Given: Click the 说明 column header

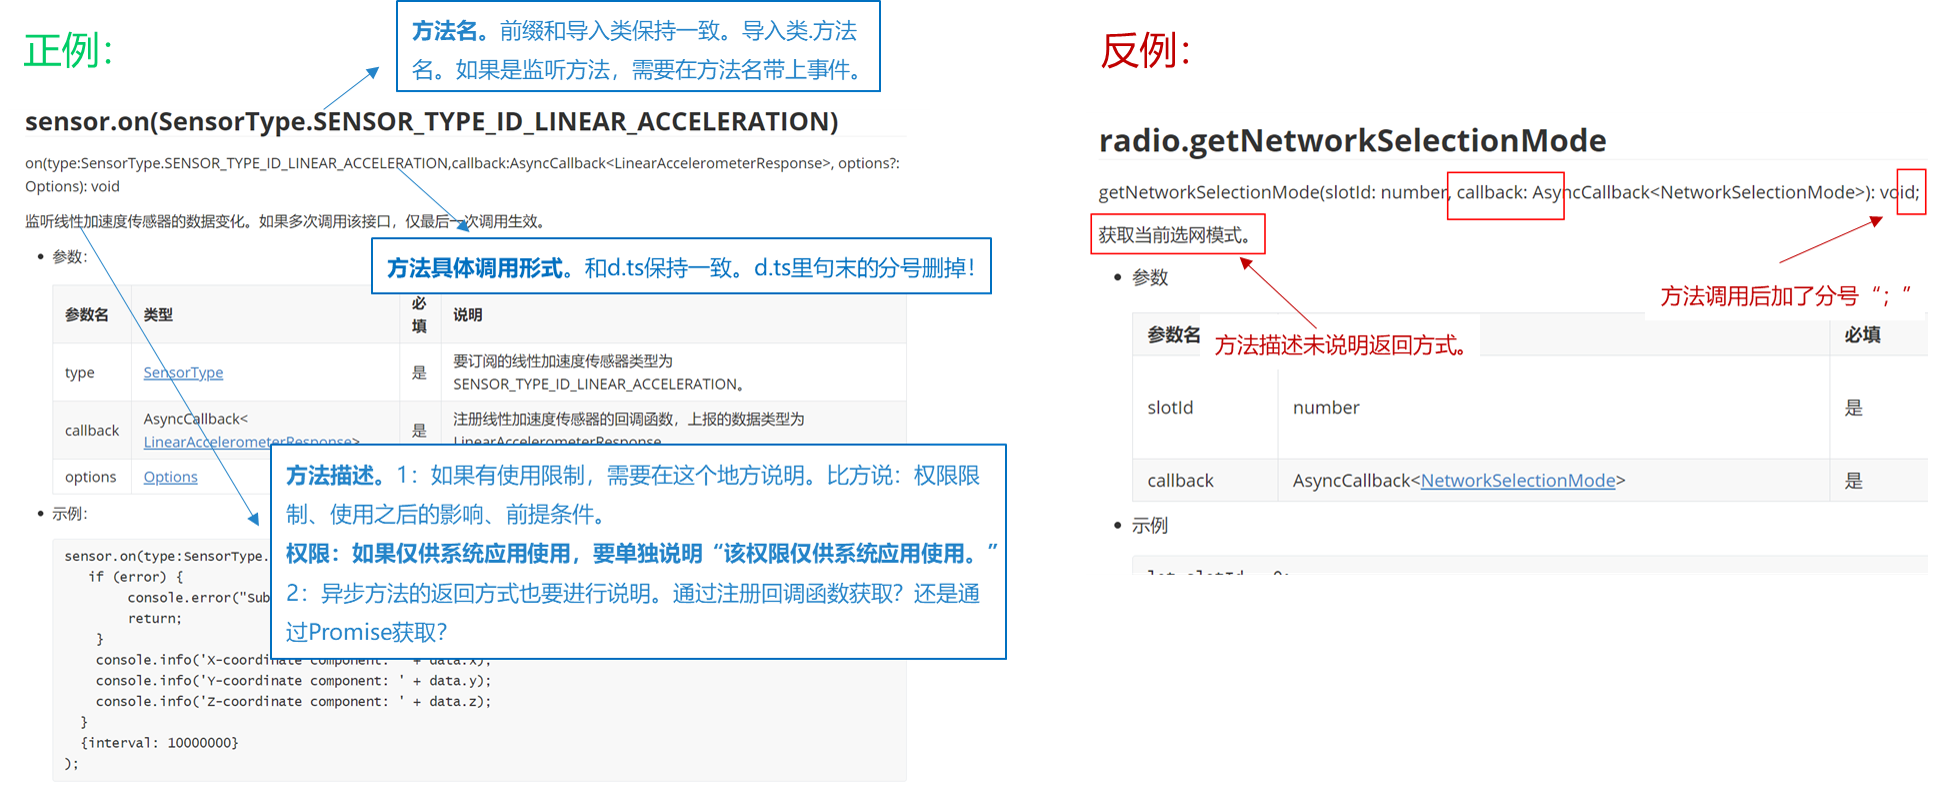Looking at the screenshot, I should [467, 314].
